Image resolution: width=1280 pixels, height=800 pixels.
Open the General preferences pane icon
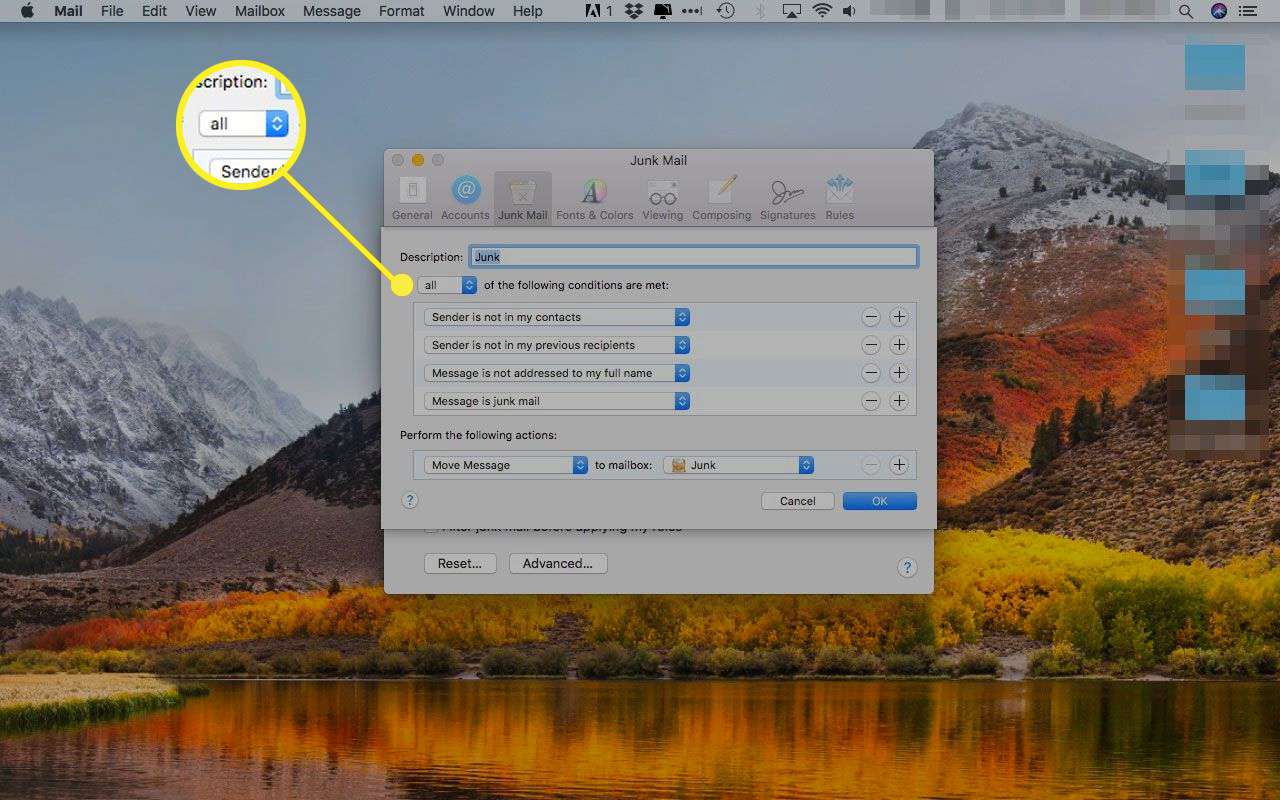click(412, 197)
